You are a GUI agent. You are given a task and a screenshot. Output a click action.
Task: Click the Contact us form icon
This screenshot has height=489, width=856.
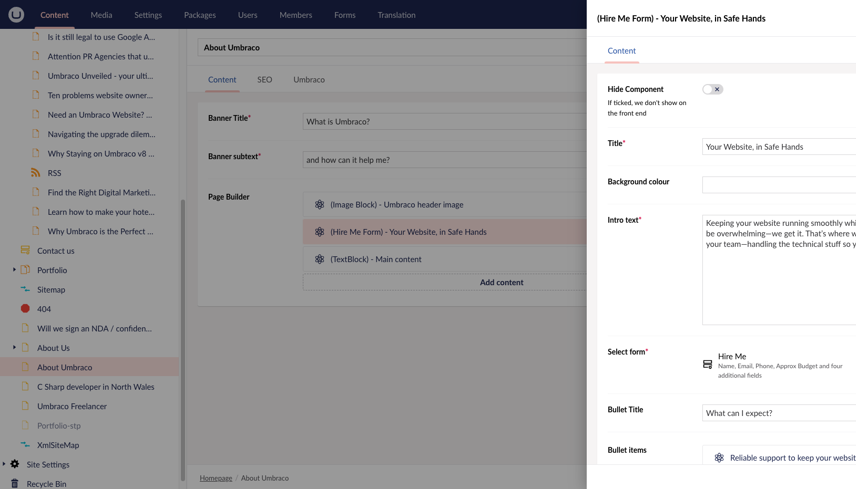click(25, 251)
